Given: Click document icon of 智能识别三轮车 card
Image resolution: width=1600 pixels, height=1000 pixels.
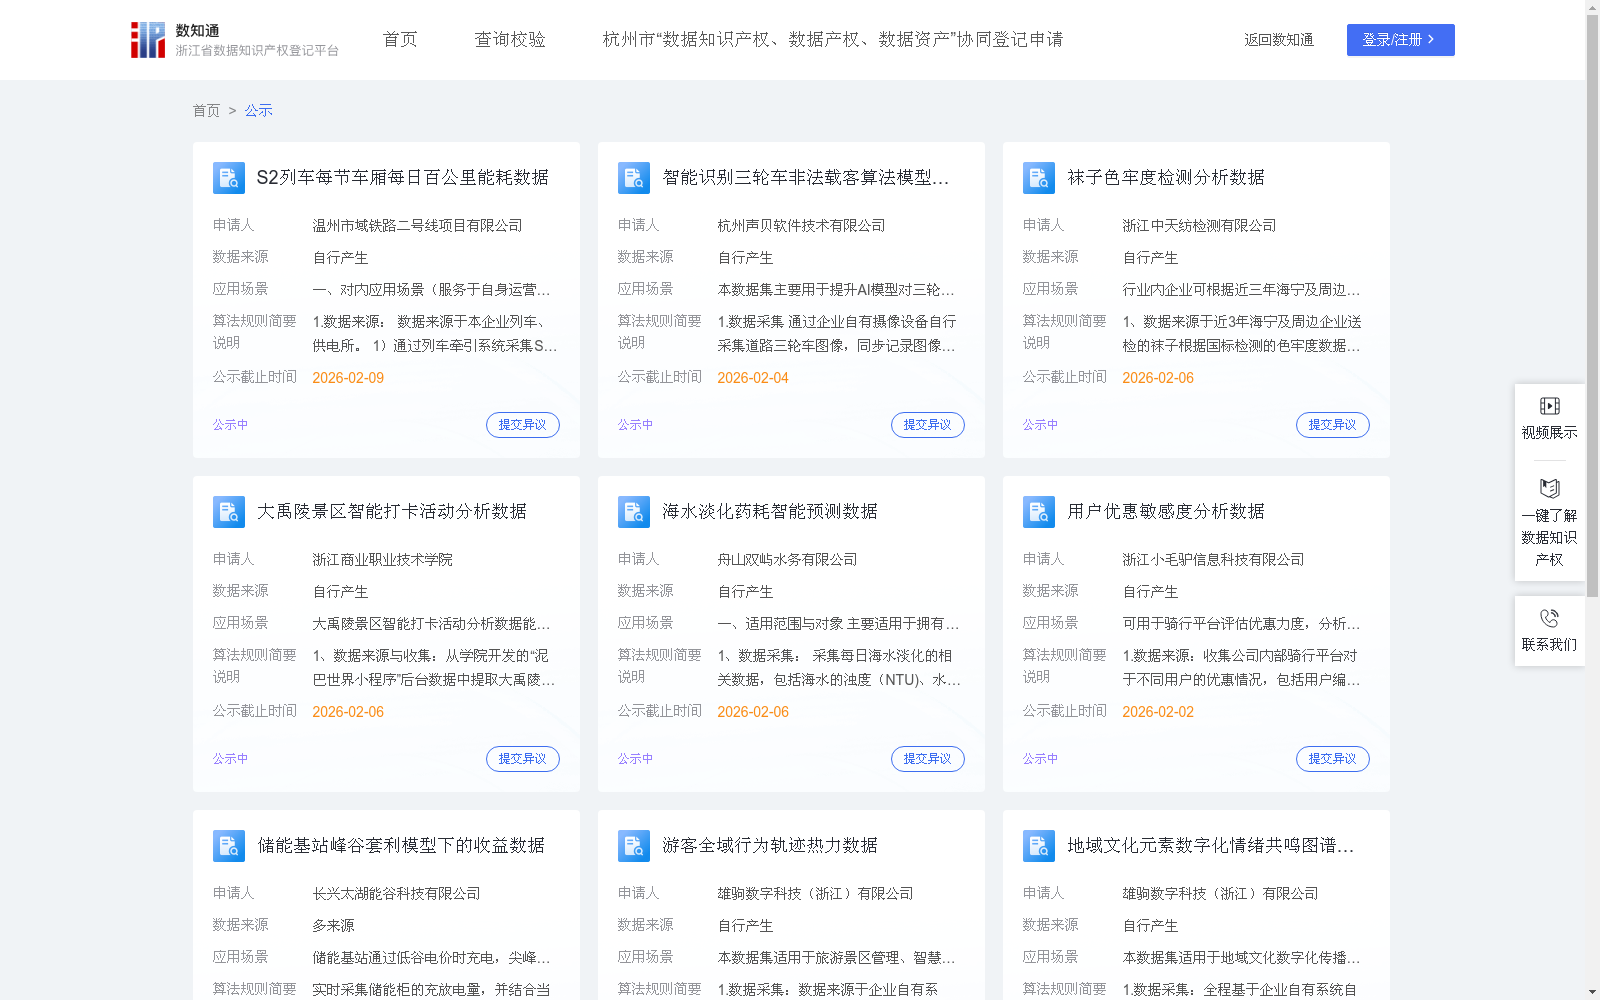Looking at the screenshot, I should click(x=634, y=178).
